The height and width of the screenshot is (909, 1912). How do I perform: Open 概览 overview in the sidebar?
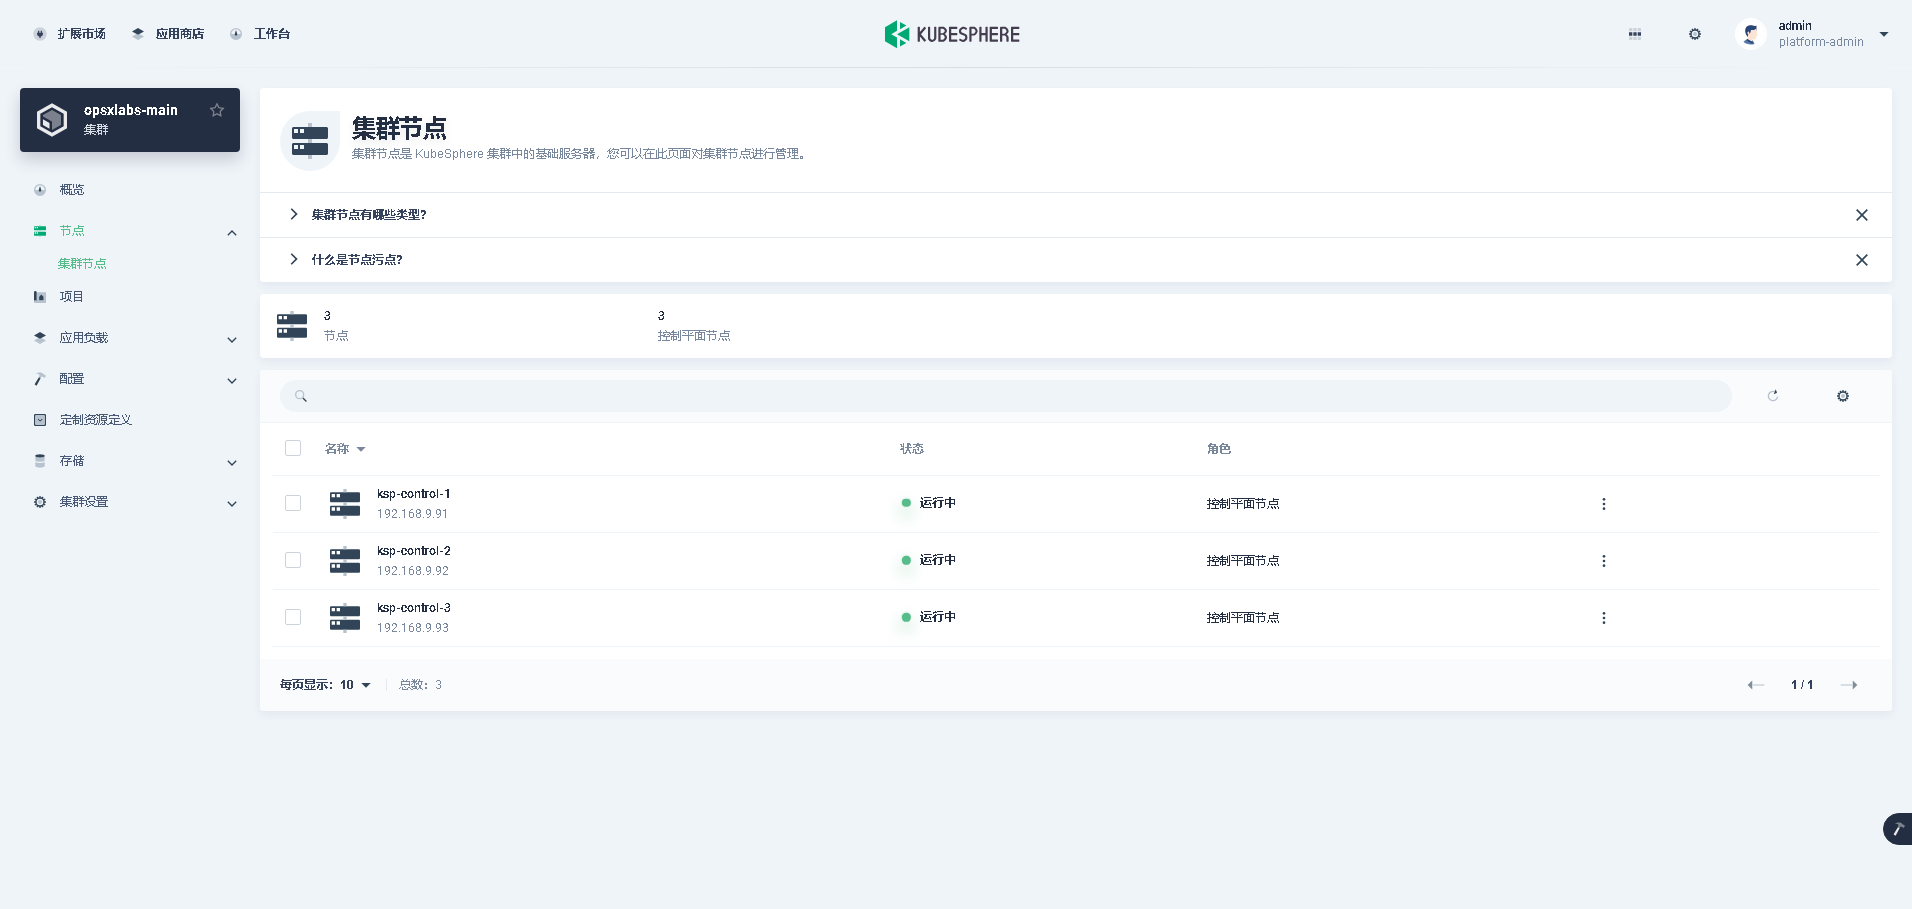(72, 189)
